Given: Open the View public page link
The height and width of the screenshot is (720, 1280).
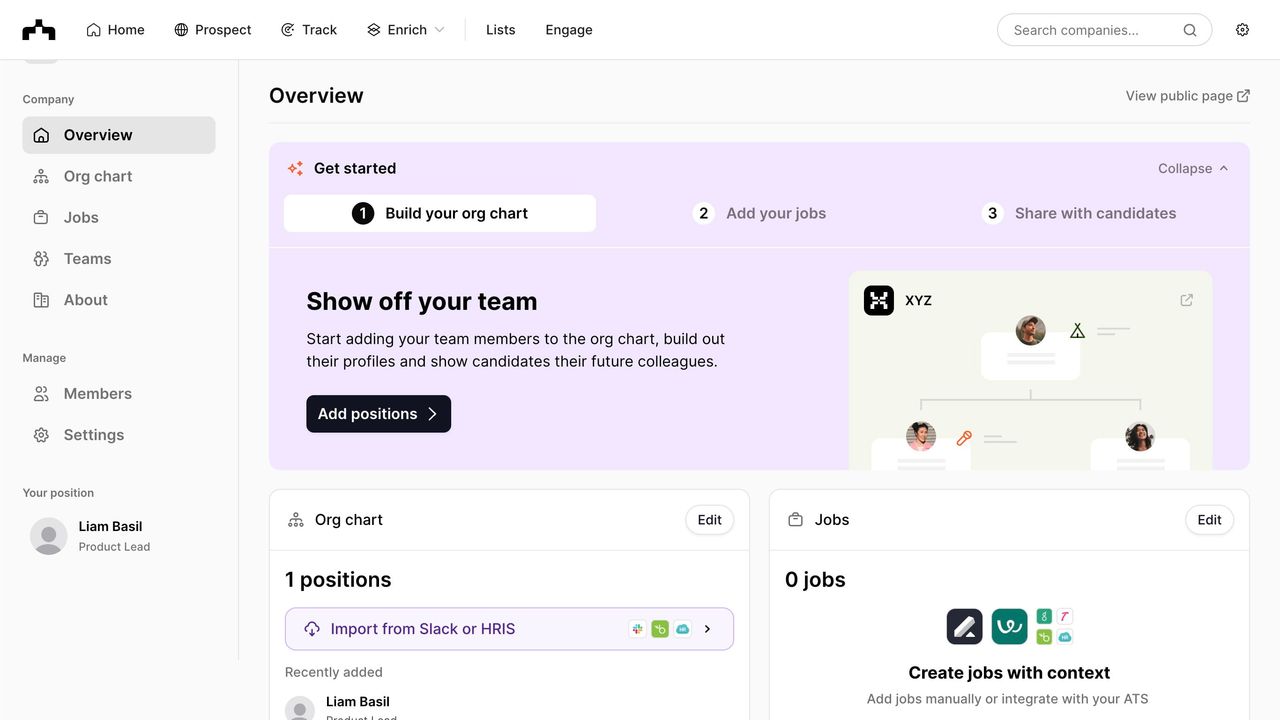Looking at the screenshot, I should point(1187,96).
